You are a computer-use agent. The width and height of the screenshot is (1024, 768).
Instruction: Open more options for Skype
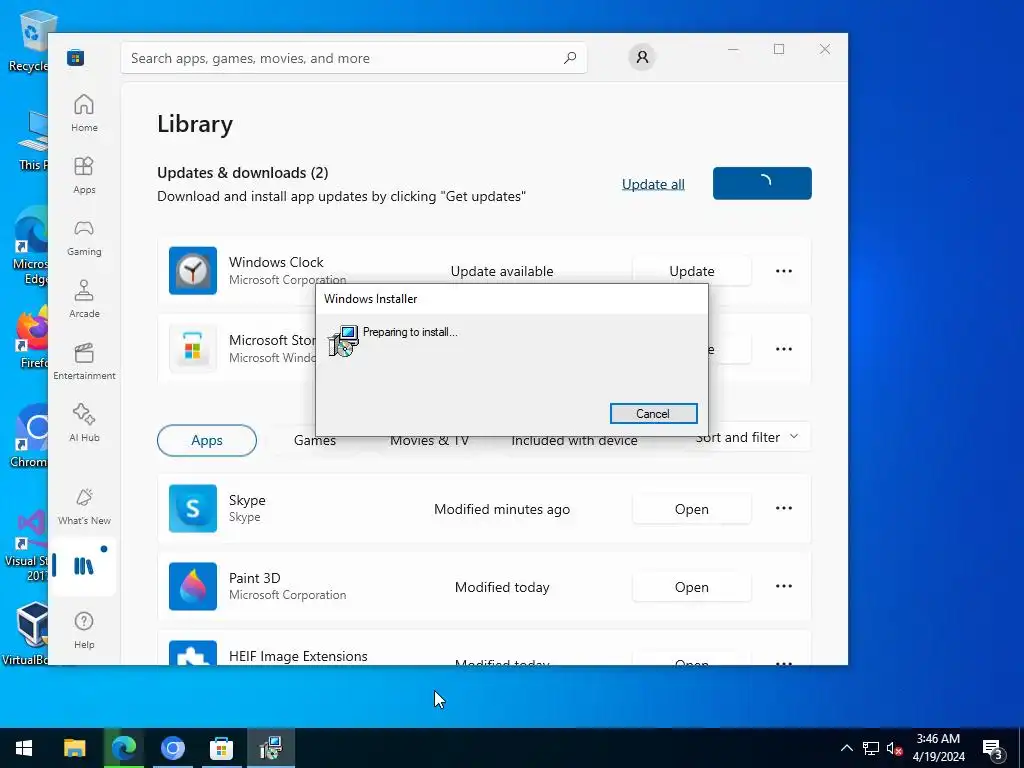784,508
